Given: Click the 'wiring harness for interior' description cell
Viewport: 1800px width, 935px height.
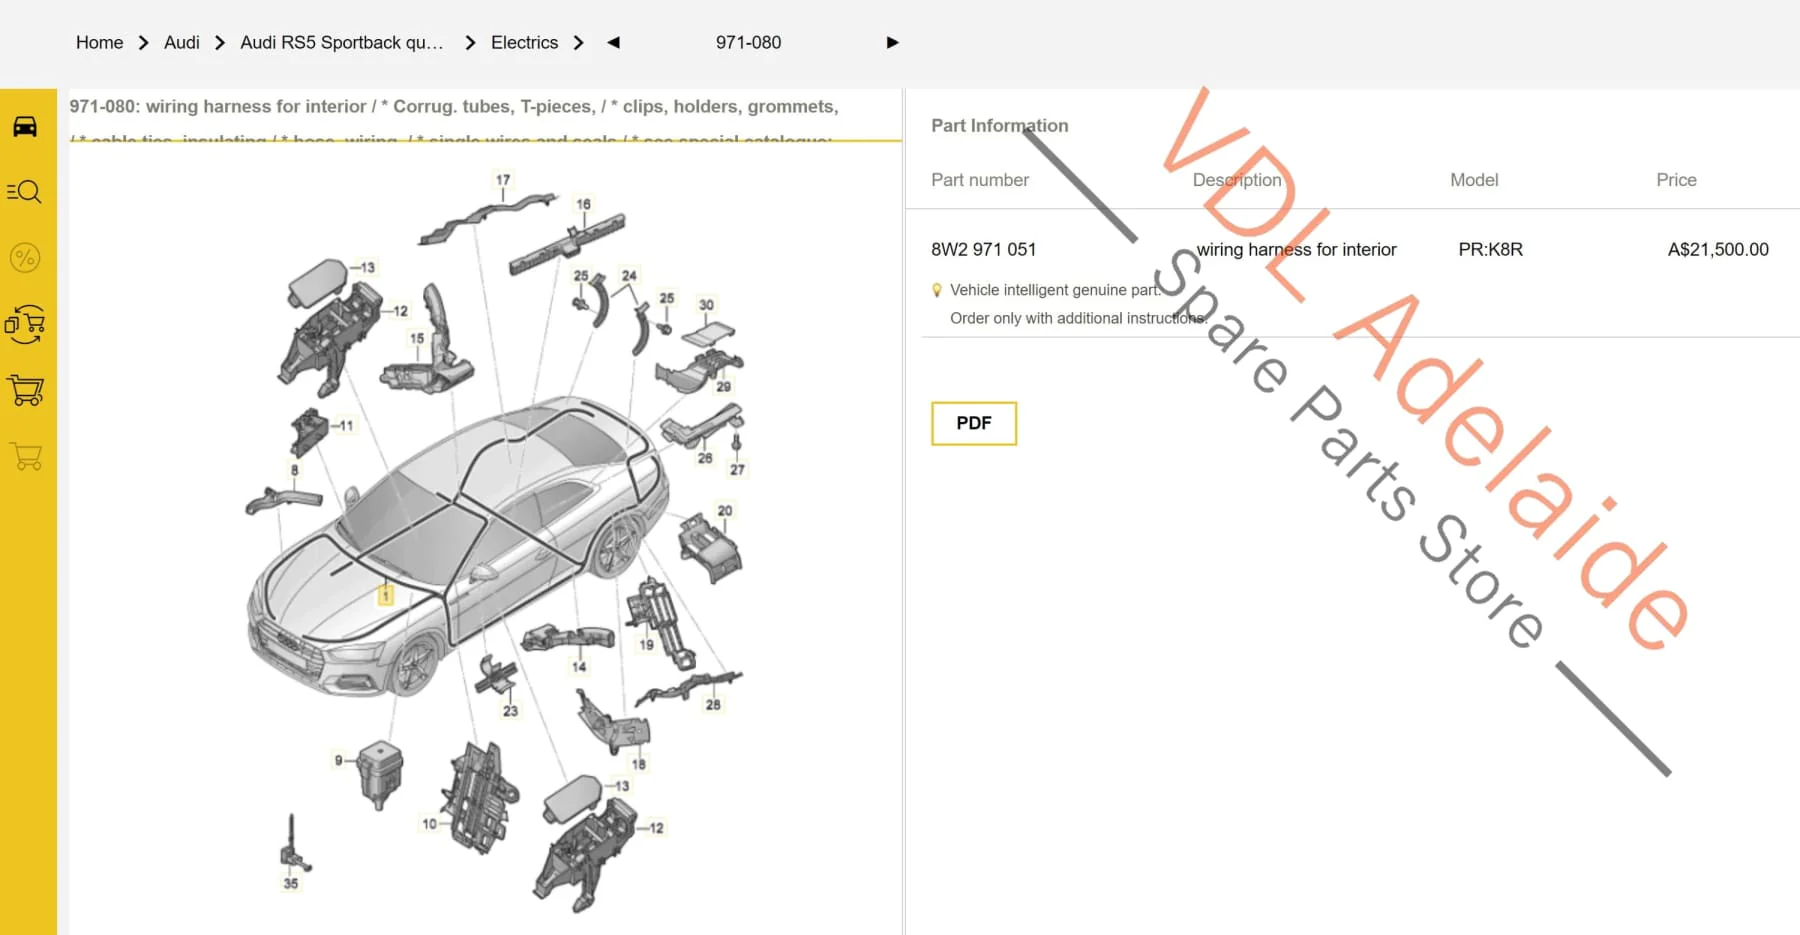Looking at the screenshot, I should pyautogui.click(x=1297, y=249).
